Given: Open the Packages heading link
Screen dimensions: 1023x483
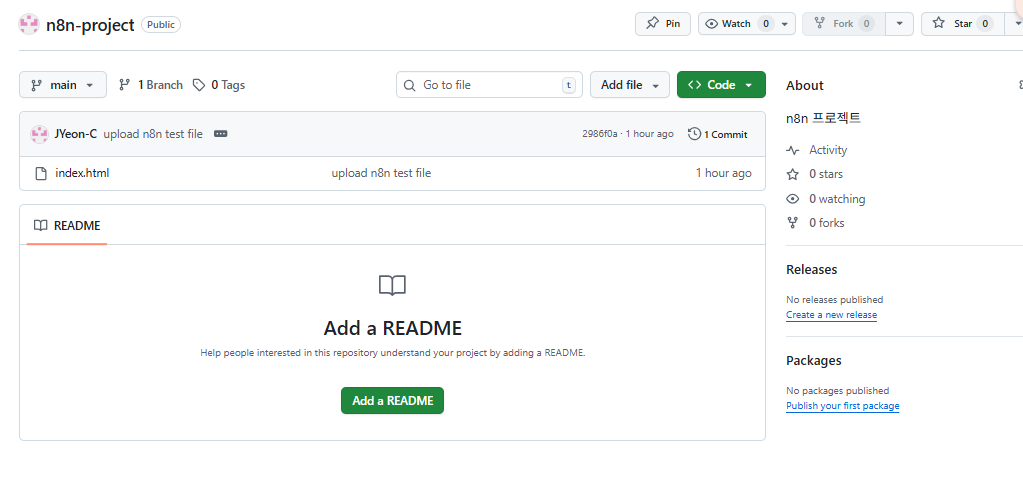Looking at the screenshot, I should coord(814,361).
